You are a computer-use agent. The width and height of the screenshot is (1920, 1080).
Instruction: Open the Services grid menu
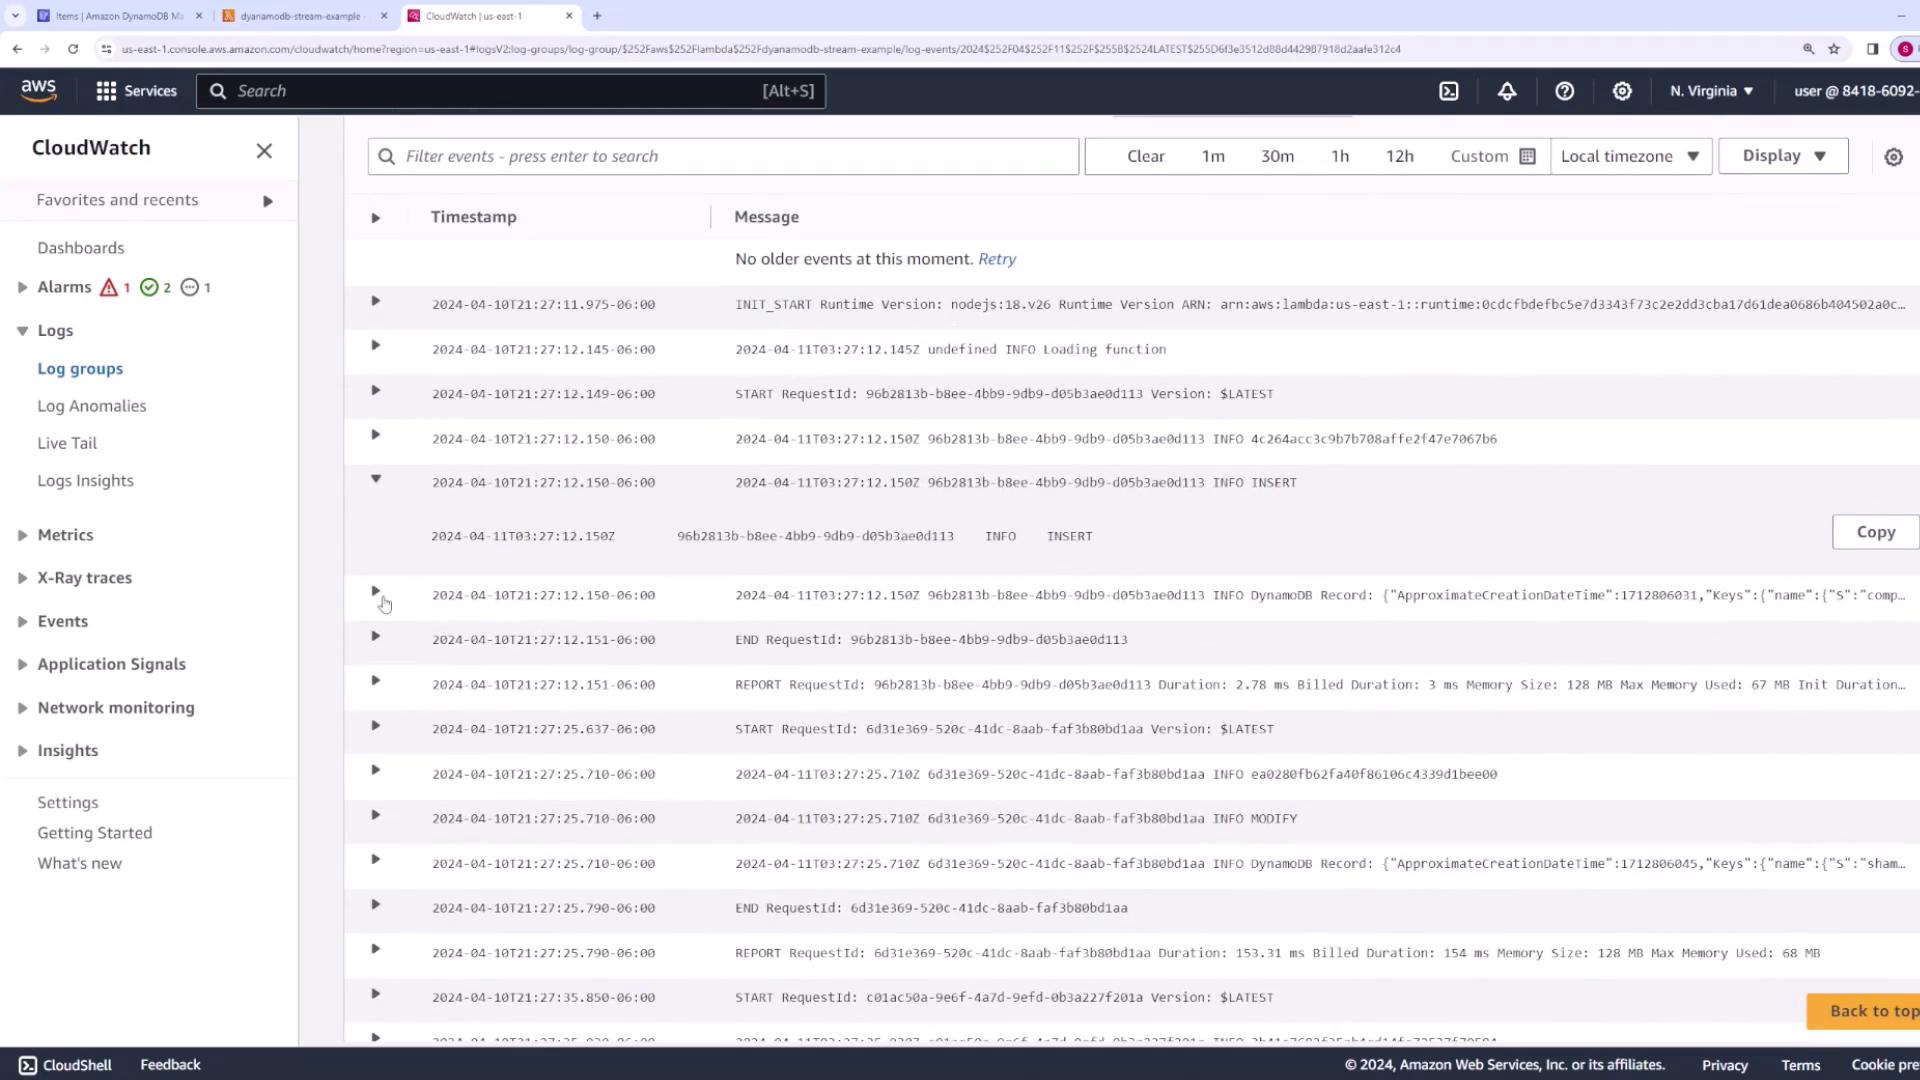[x=136, y=91]
